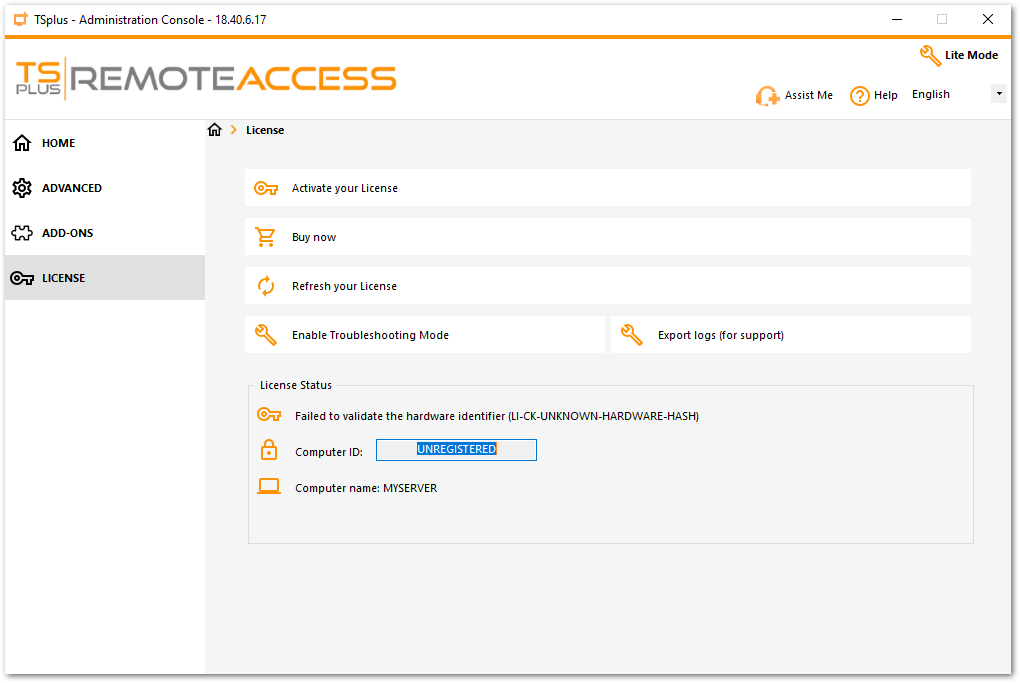This screenshot has width=1020, height=683.
Task: Click the home icon in the breadcrumb bar
Action: click(x=215, y=129)
